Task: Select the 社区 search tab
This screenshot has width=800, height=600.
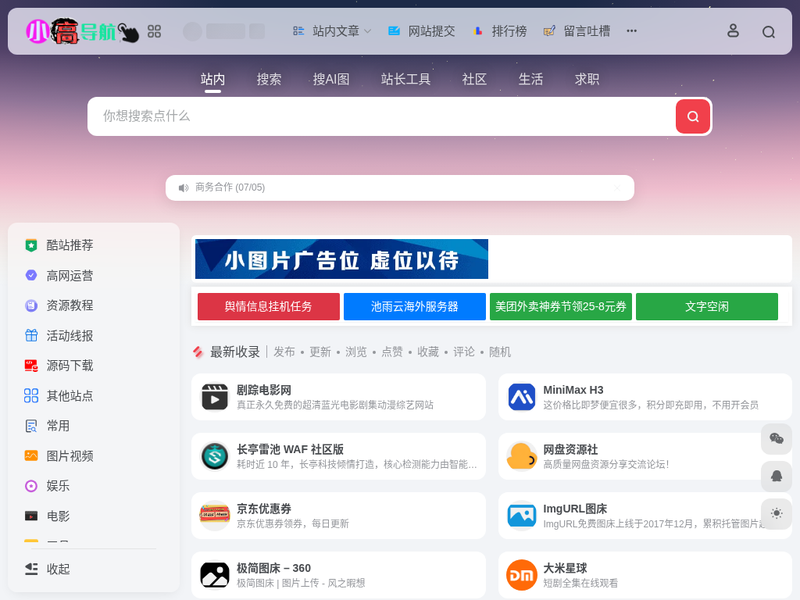Action: (474, 79)
